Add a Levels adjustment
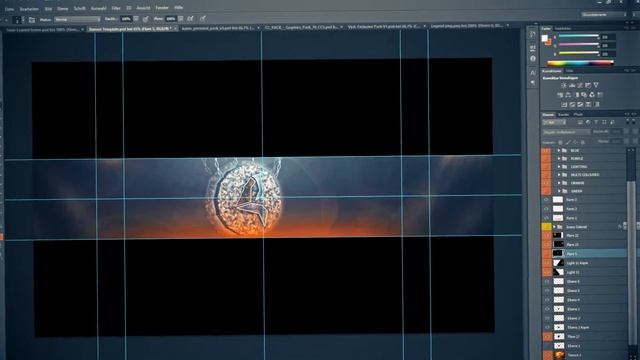Screen dimensions: 640x360 [x=572, y=85]
